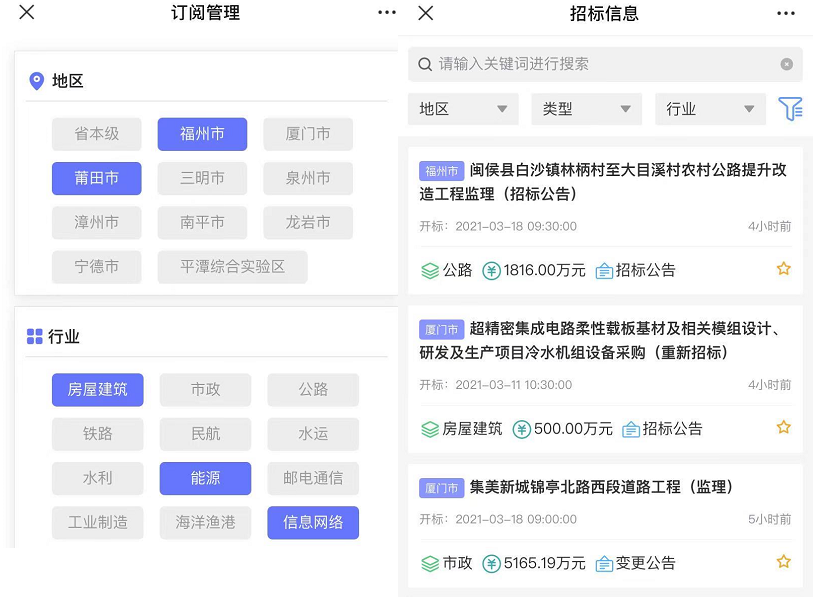Expand the 地区 filter dropdown
This screenshot has width=821, height=603.
[463, 109]
